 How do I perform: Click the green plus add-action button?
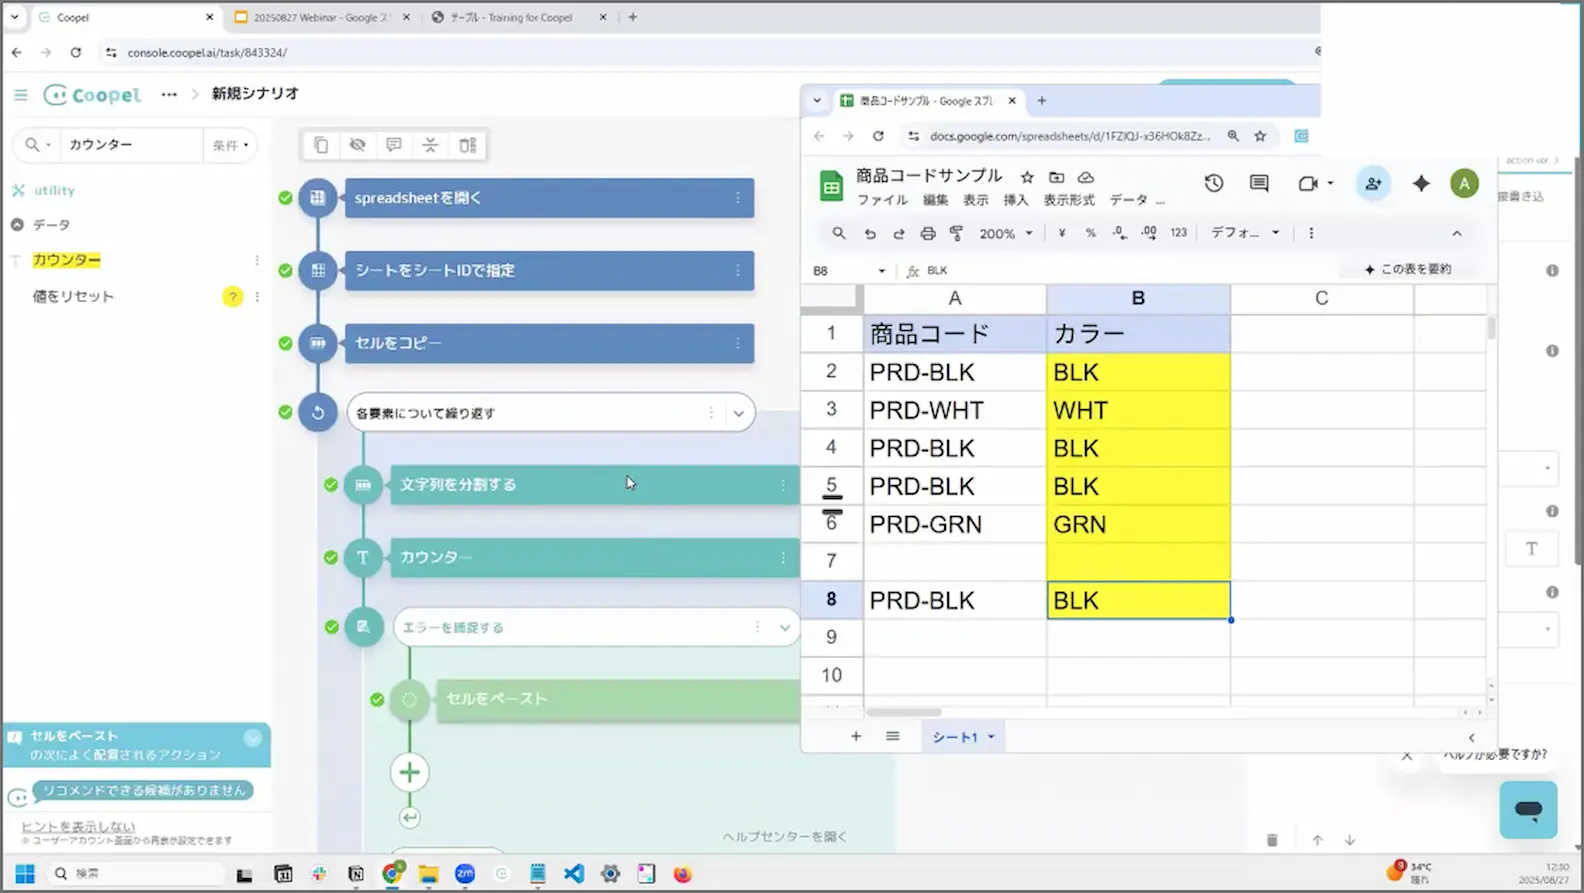[x=409, y=772]
